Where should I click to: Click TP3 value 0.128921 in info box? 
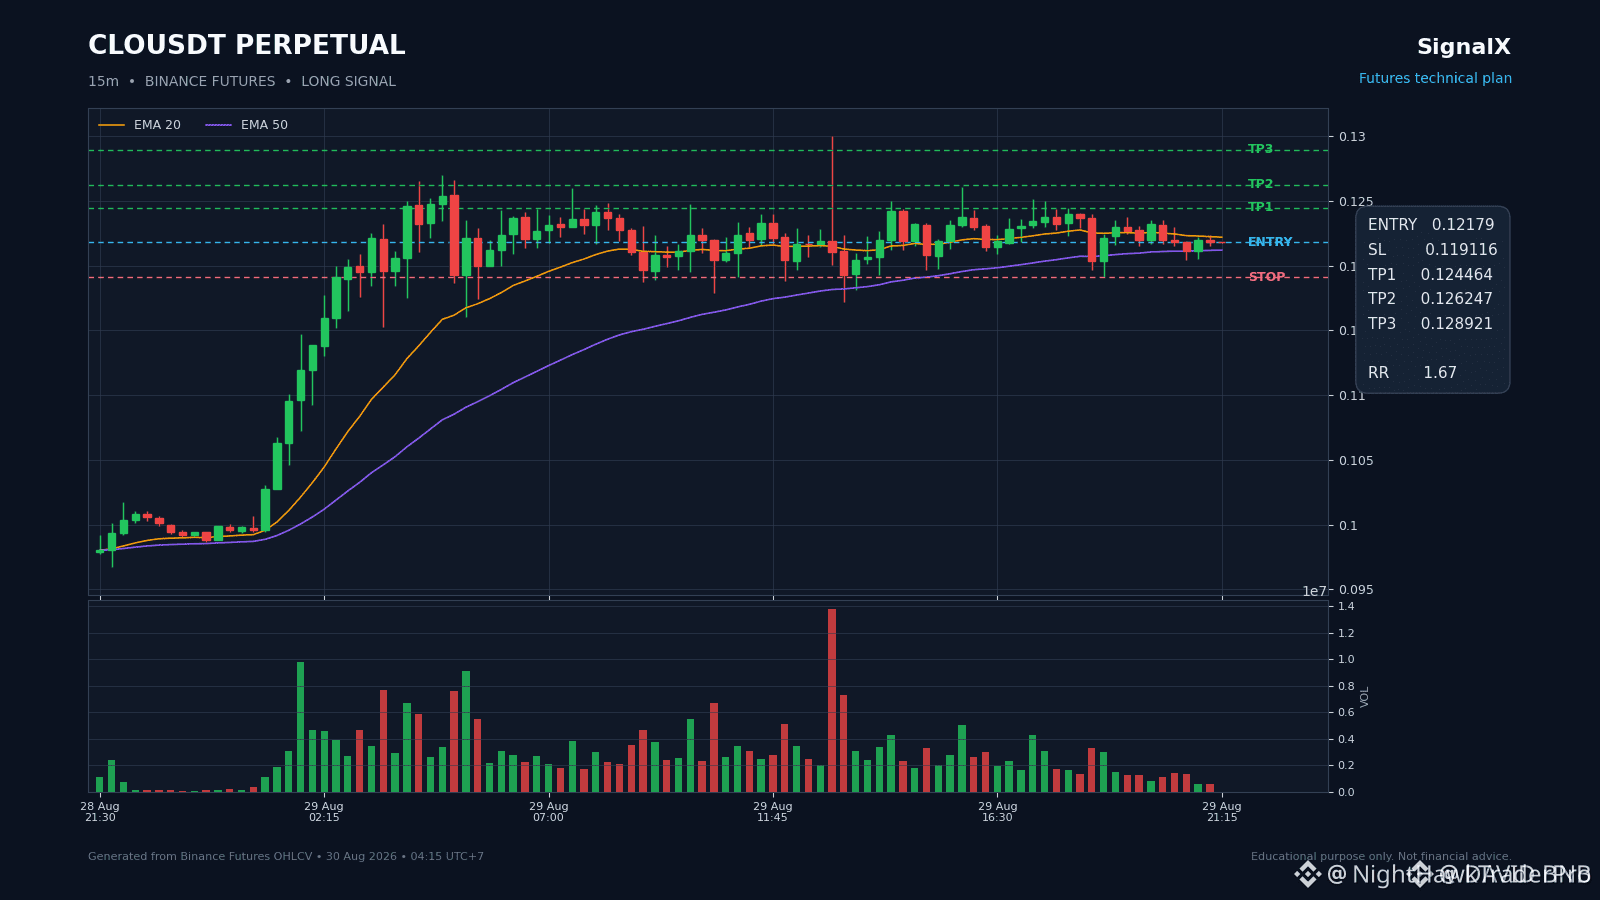tap(1456, 324)
